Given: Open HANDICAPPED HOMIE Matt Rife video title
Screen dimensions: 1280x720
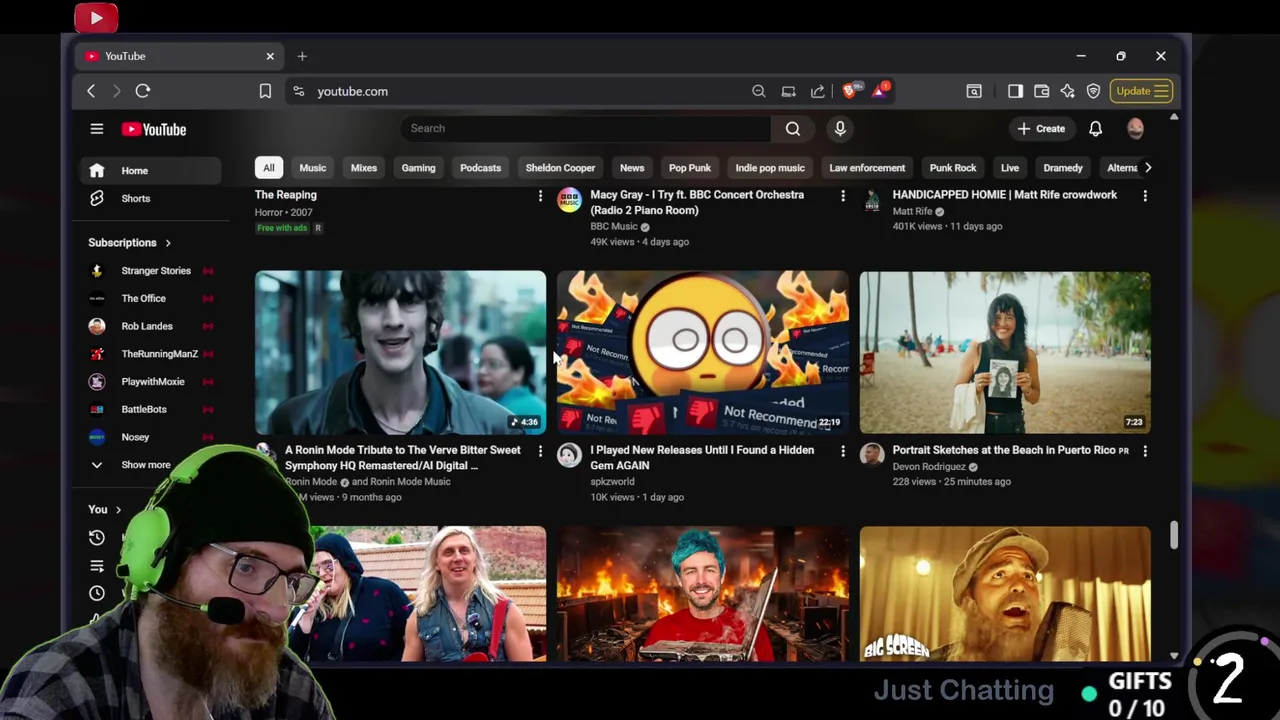Looking at the screenshot, I should point(1004,195).
